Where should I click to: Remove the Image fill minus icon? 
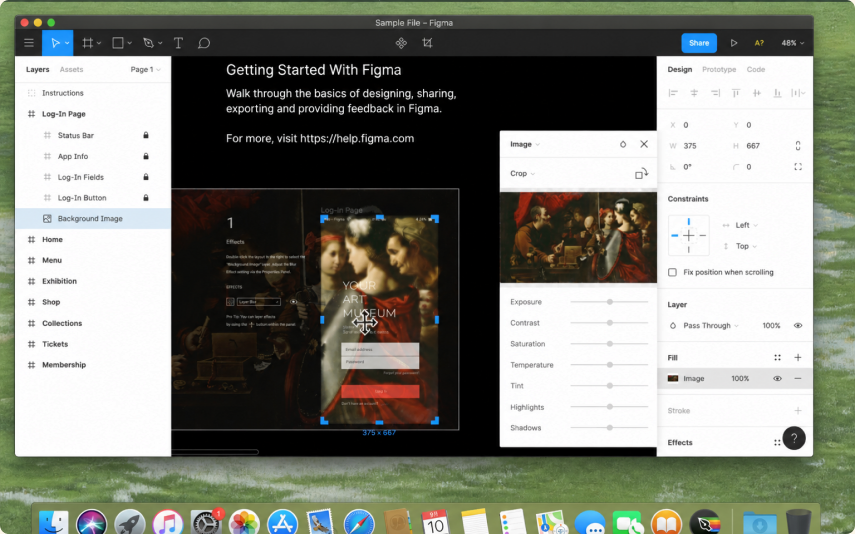pos(798,379)
